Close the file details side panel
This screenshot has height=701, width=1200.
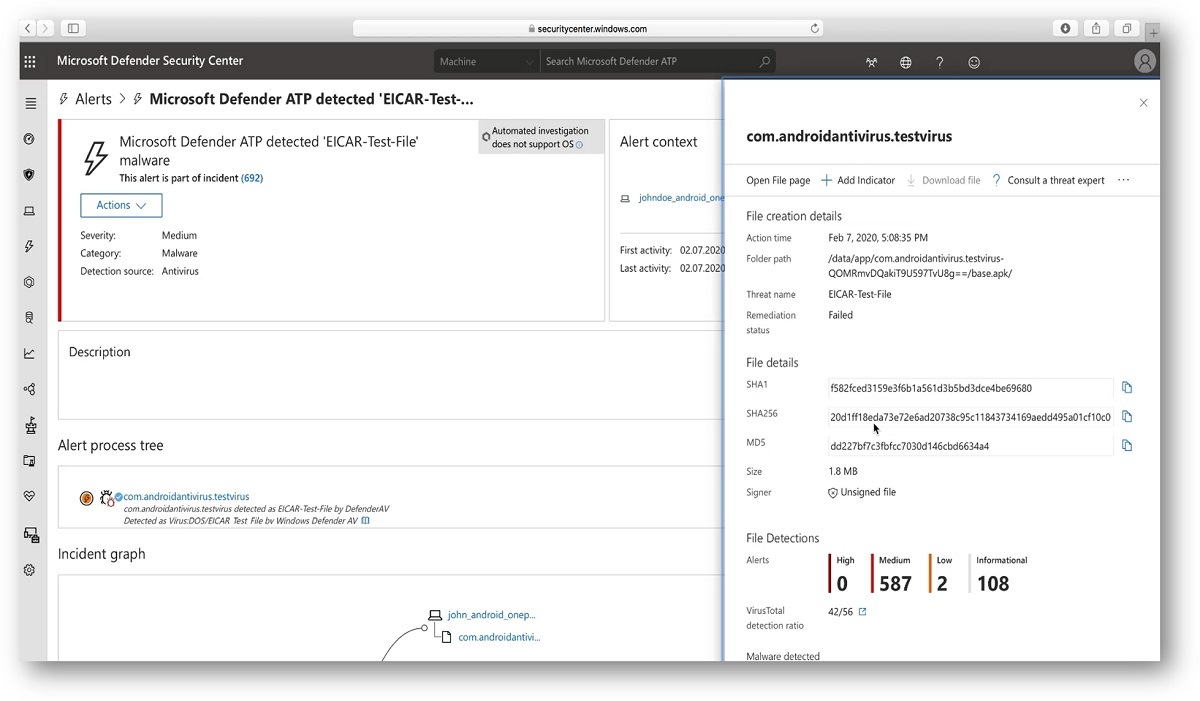(x=1144, y=103)
